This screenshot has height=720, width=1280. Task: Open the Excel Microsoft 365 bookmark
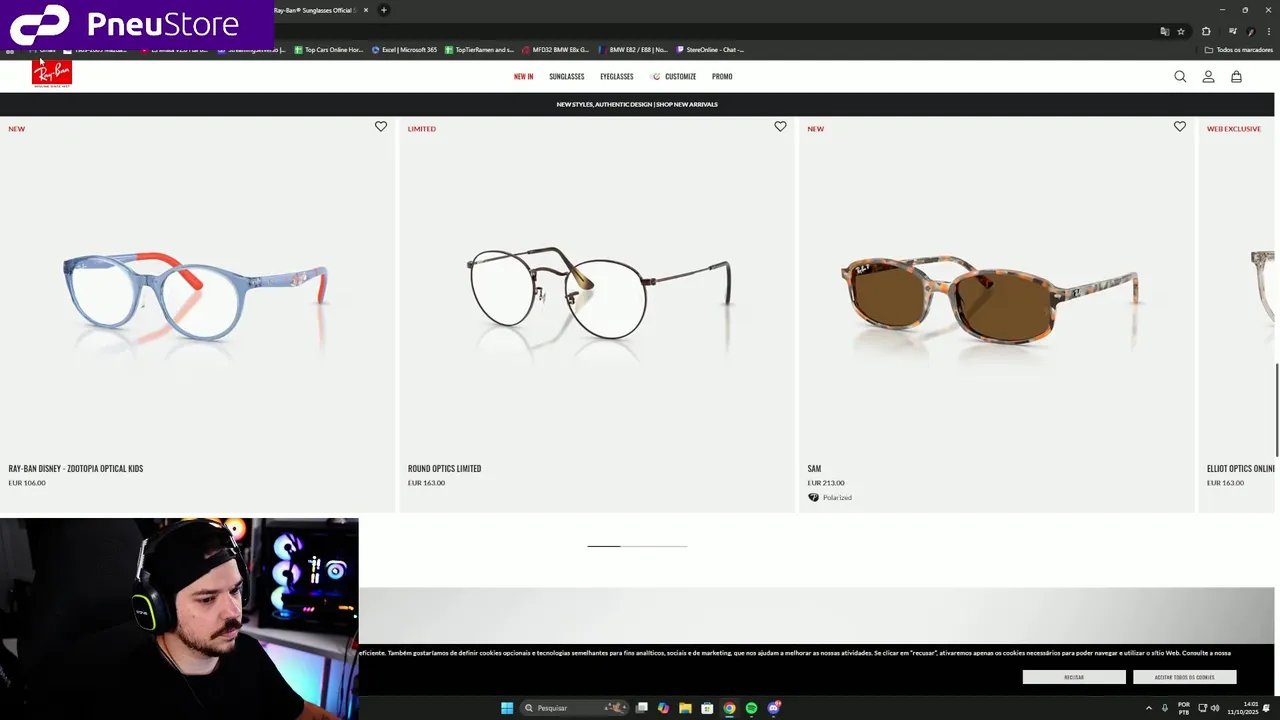404,49
